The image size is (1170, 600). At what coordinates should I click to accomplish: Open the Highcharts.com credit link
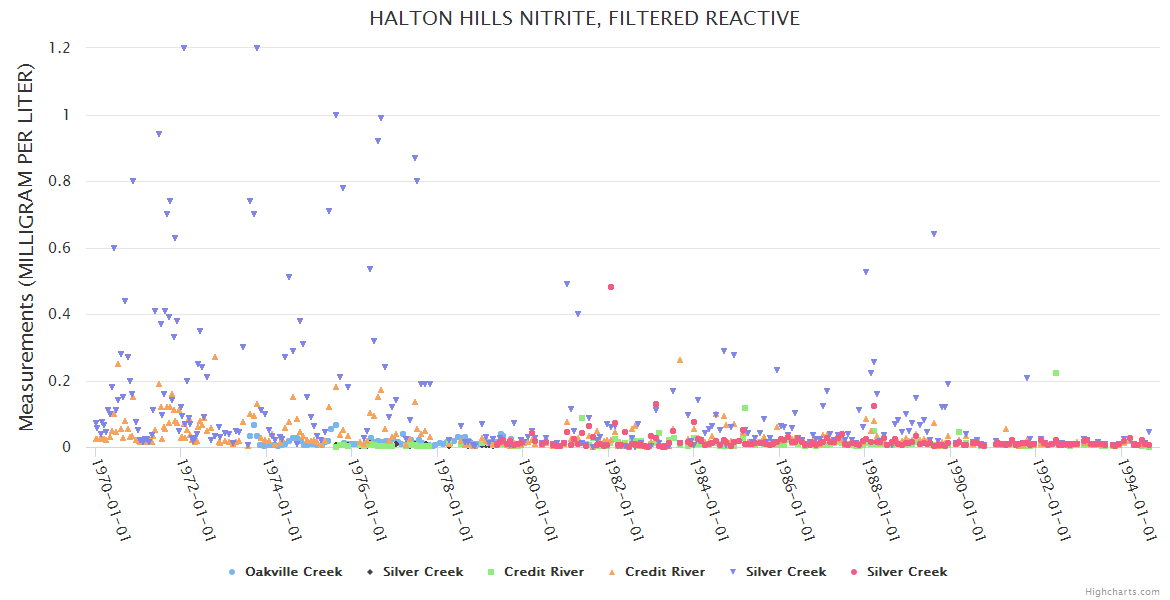point(1122,591)
